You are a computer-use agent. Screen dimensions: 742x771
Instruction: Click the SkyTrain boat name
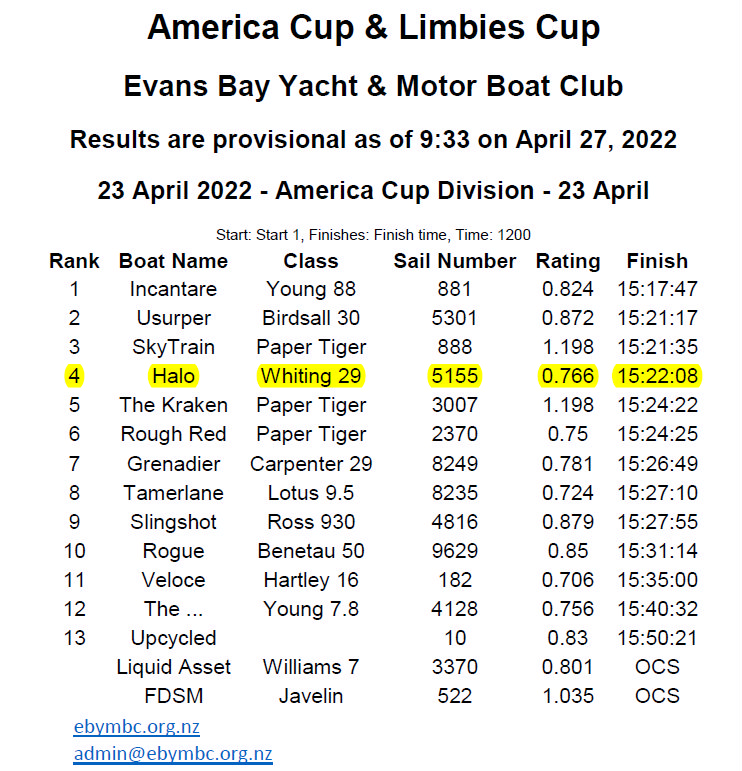(x=173, y=348)
